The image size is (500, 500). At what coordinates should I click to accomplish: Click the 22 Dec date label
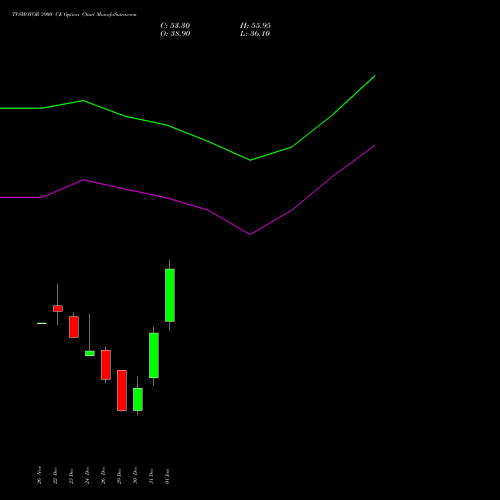[55, 475]
